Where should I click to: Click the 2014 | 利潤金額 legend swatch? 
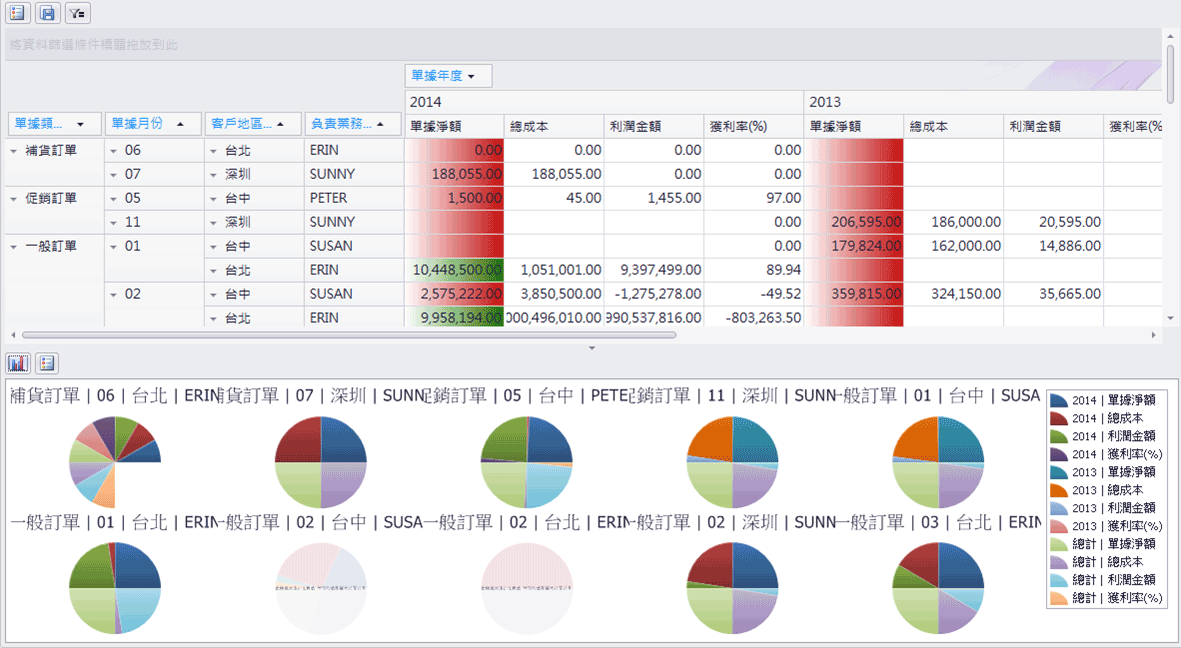1059,437
